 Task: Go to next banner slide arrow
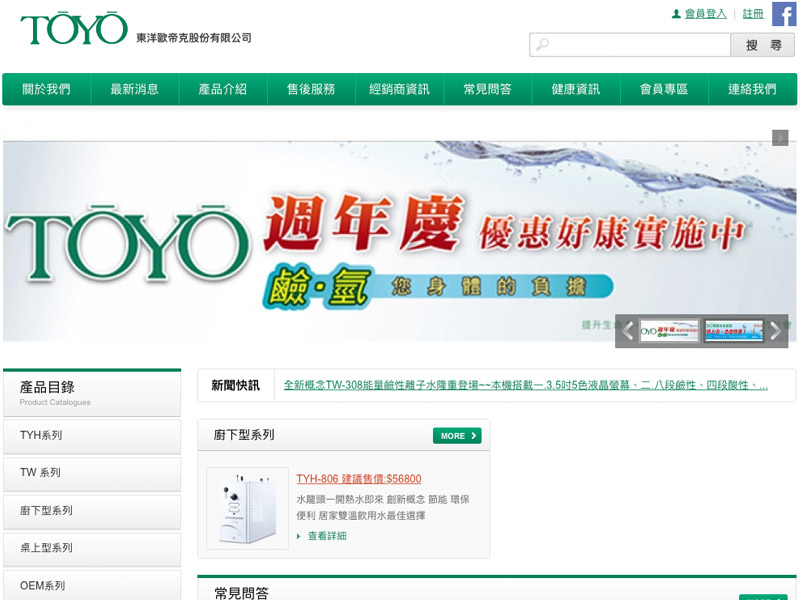click(776, 331)
